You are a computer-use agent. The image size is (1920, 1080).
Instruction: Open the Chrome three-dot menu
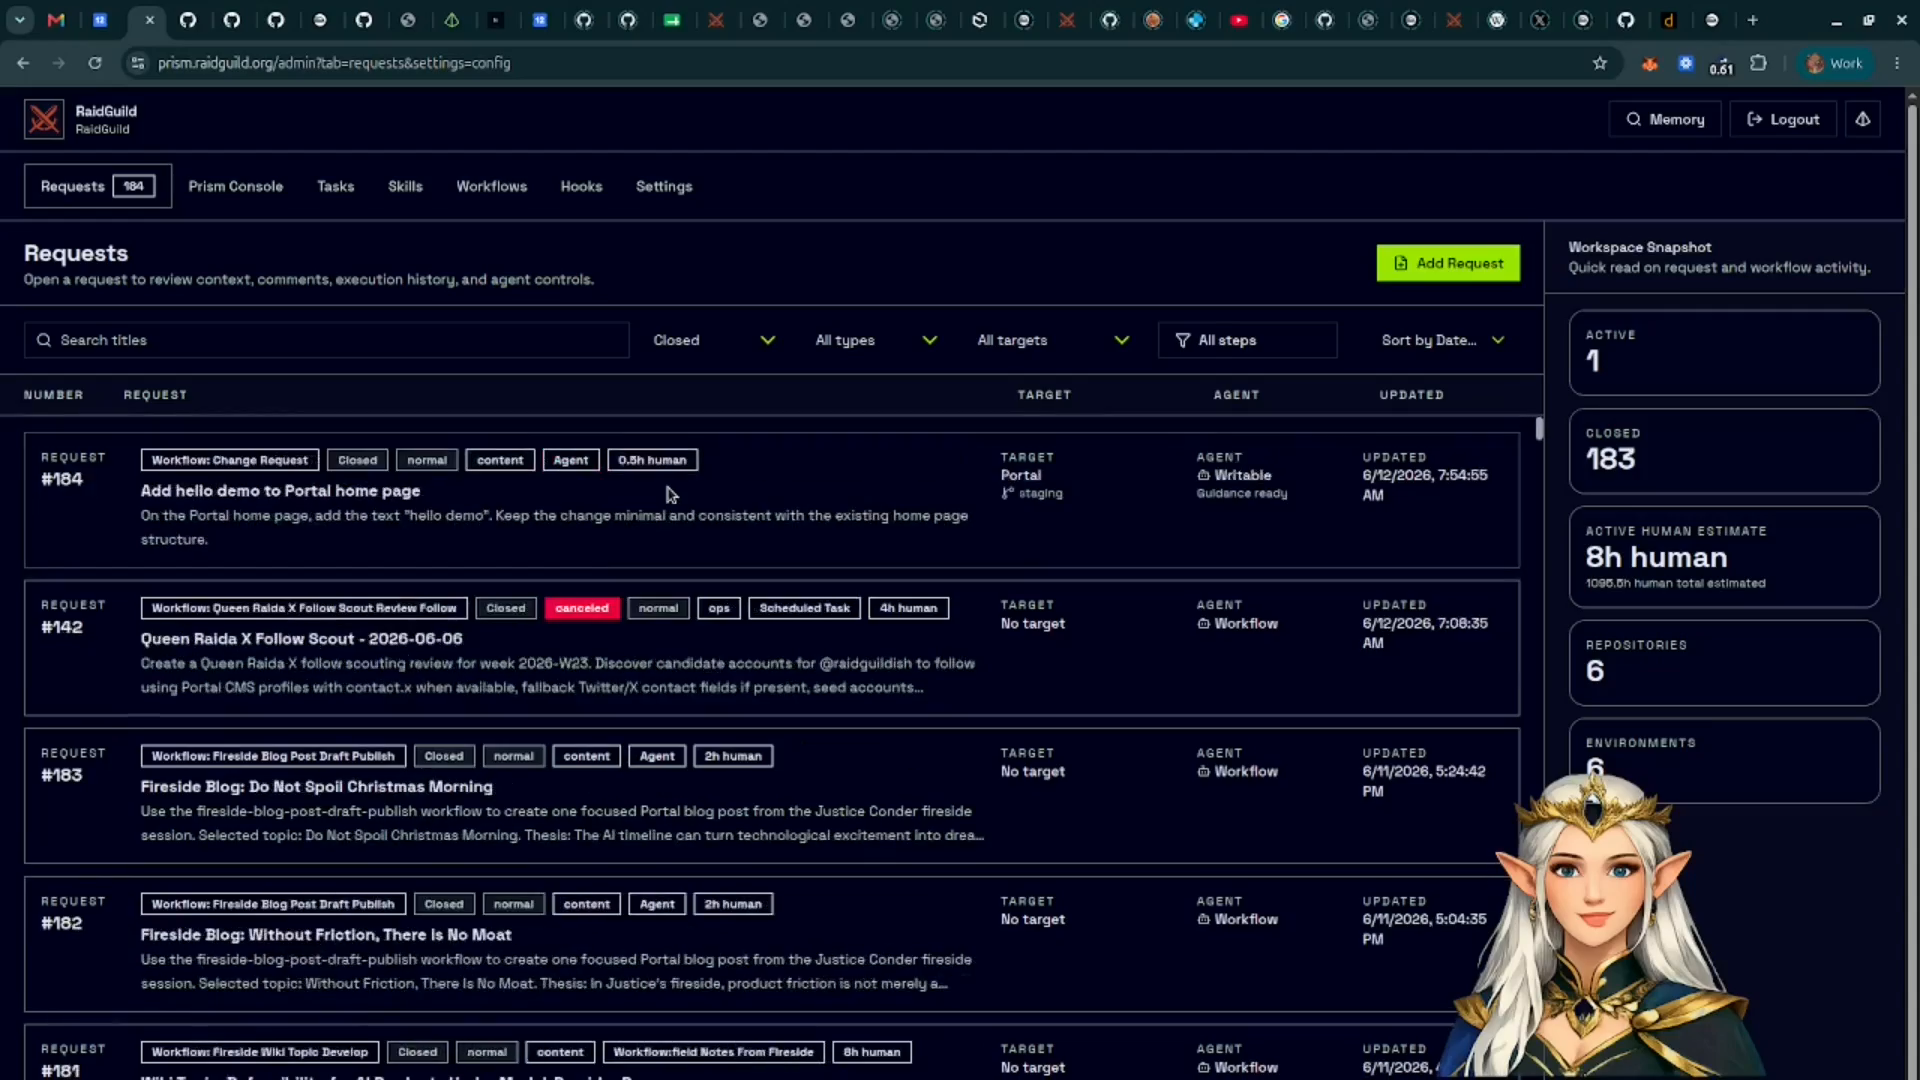tap(1897, 63)
